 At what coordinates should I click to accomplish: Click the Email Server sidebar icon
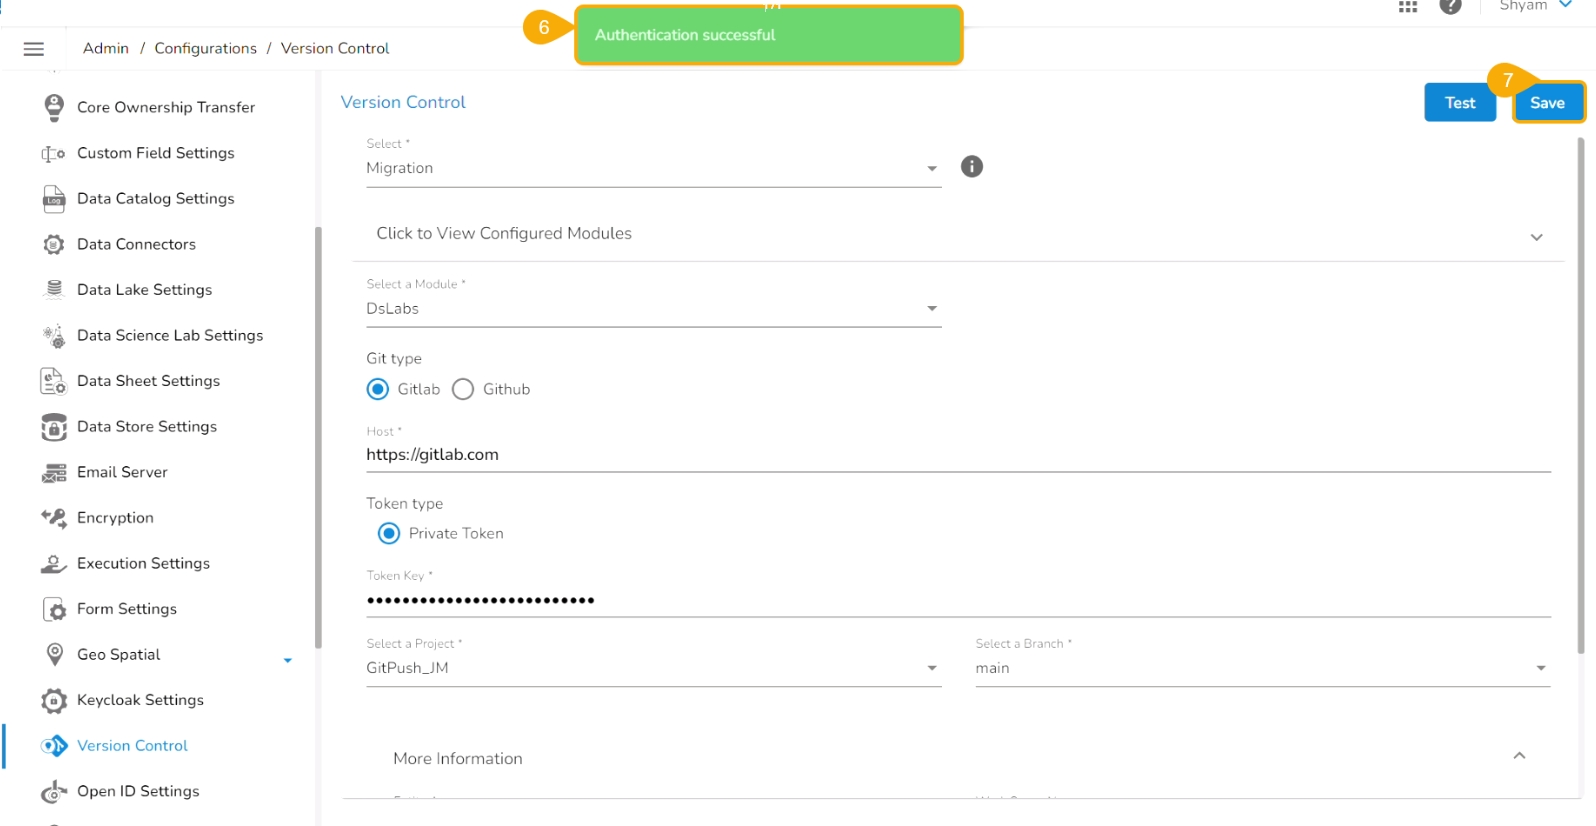point(54,473)
